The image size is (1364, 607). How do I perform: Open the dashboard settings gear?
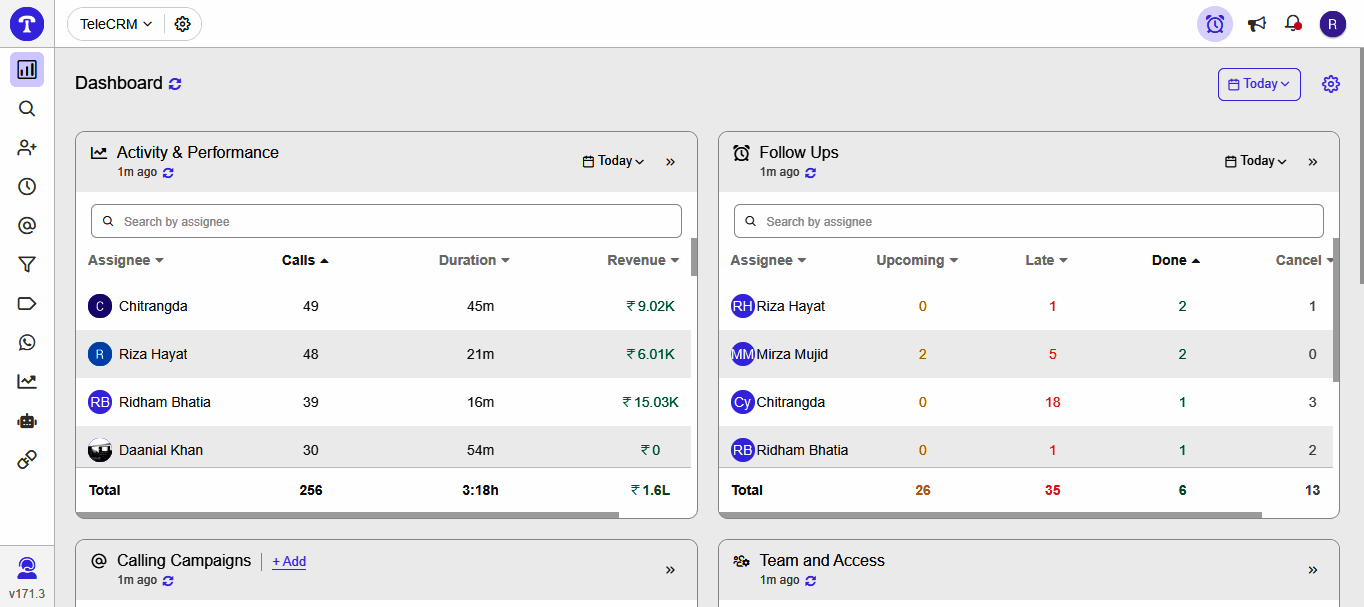pyautogui.click(x=1331, y=84)
